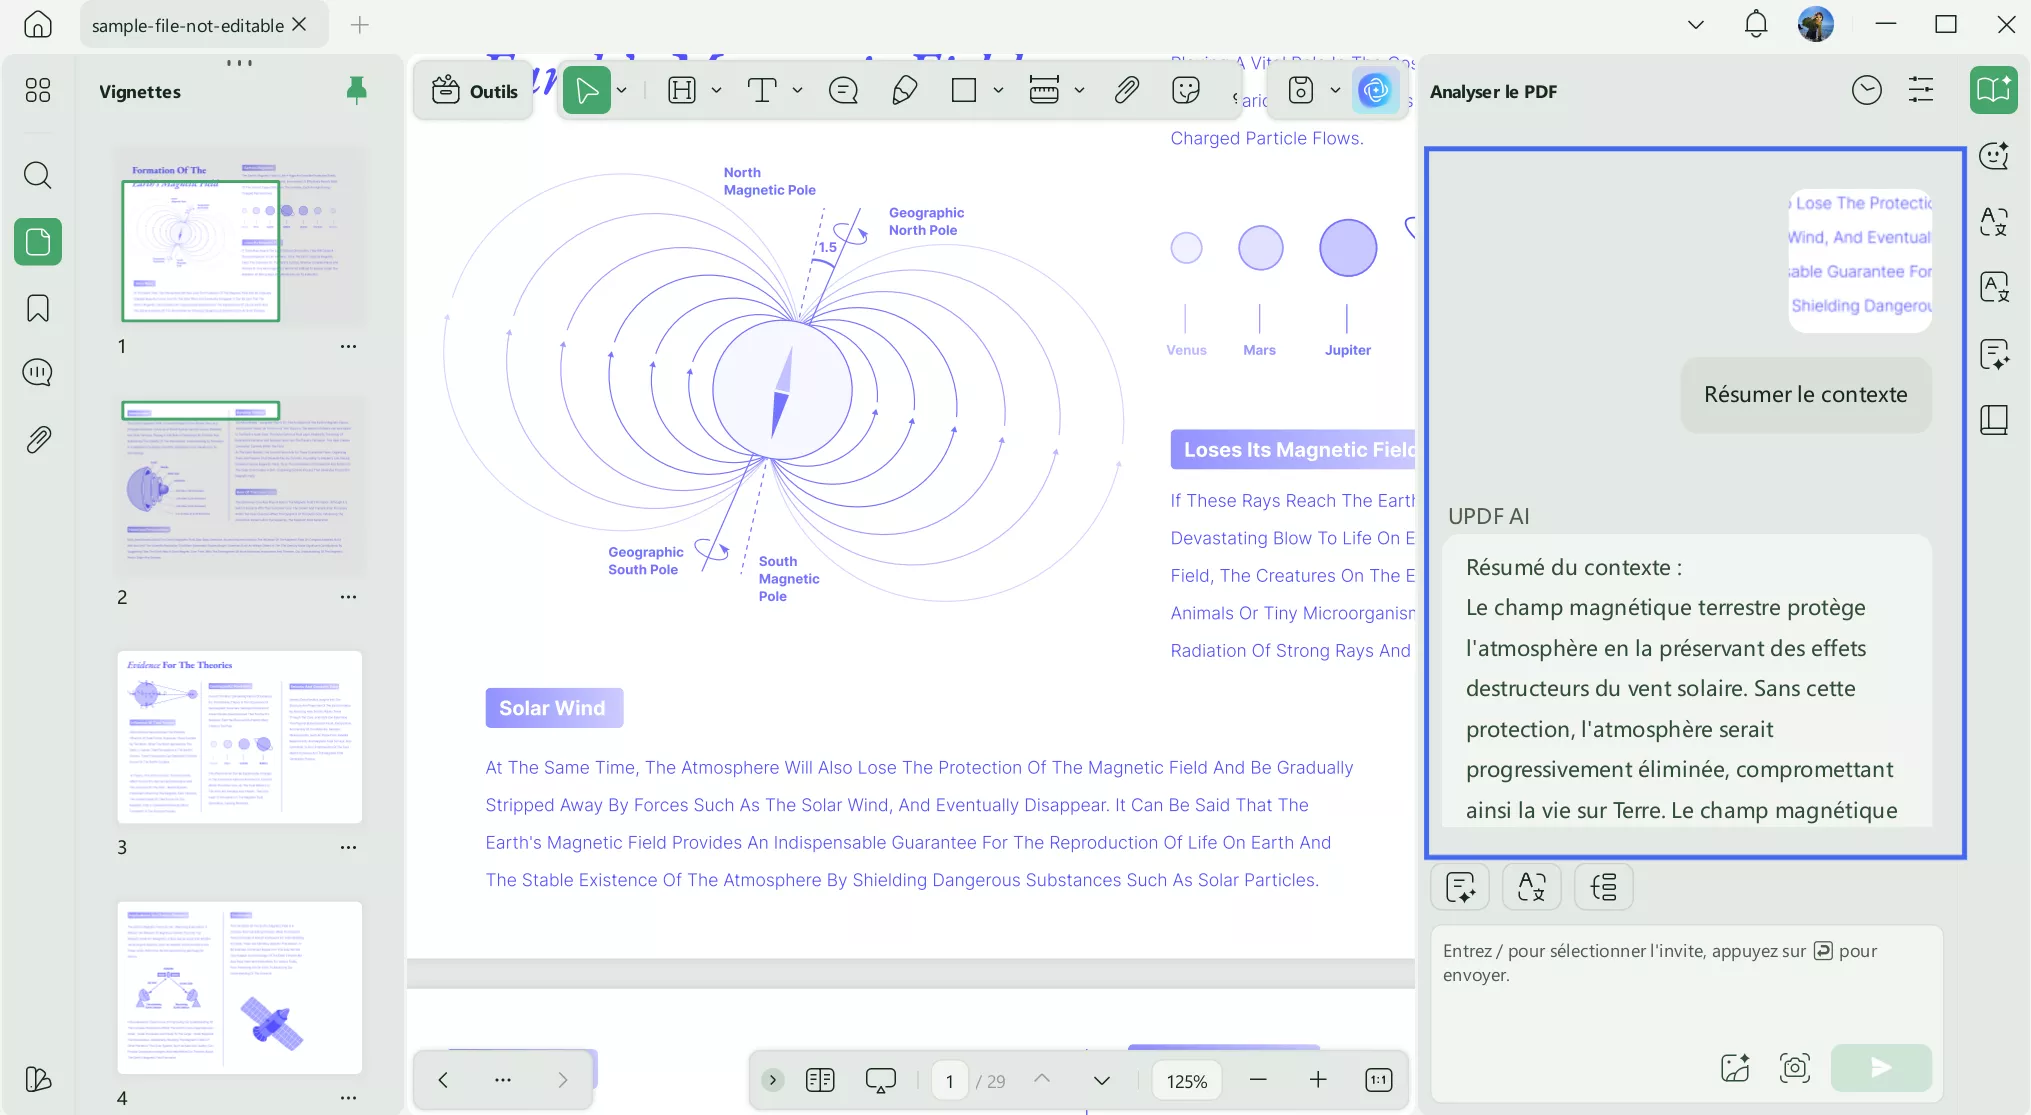Expand the rectangle shape dropdown arrow
Screen dimensions: 2031x1115
[998, 91]
